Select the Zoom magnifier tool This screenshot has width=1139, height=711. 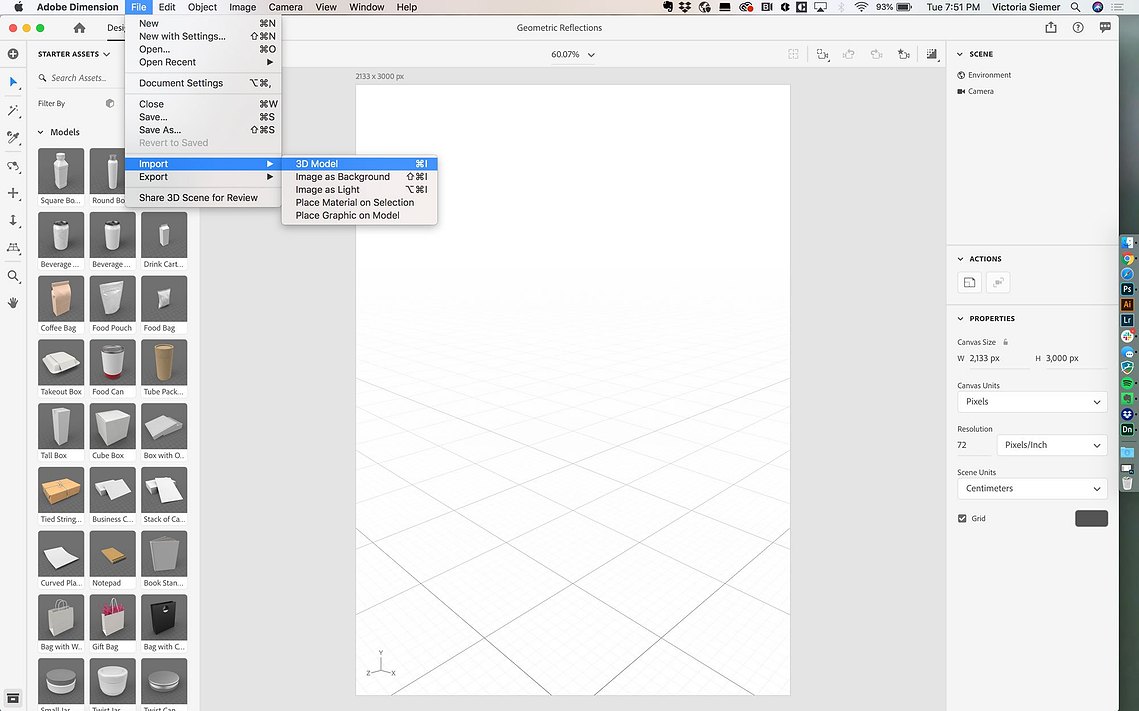(13, 276)
